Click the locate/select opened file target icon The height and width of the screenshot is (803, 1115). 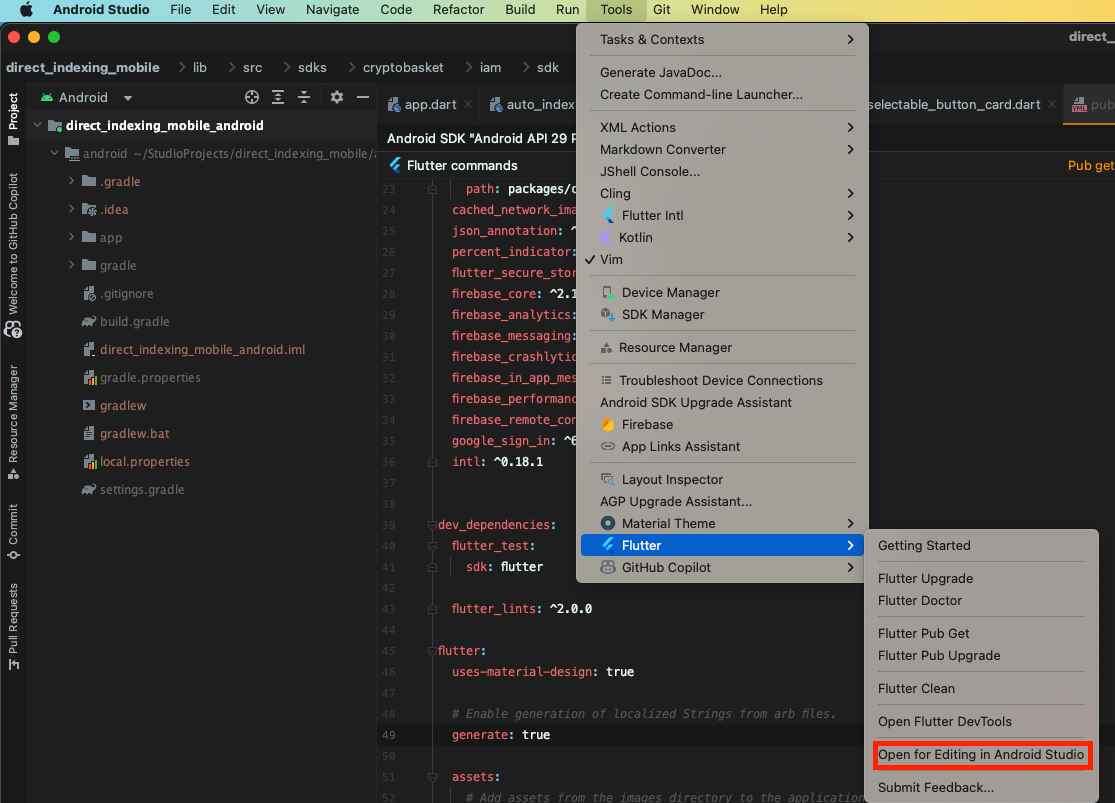(x=252, y=97)
